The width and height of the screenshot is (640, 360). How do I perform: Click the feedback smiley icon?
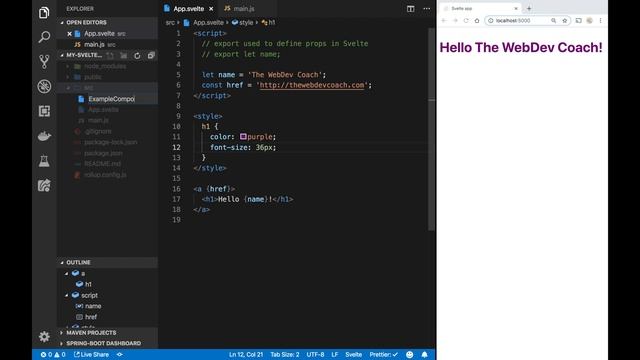(409, 355)
